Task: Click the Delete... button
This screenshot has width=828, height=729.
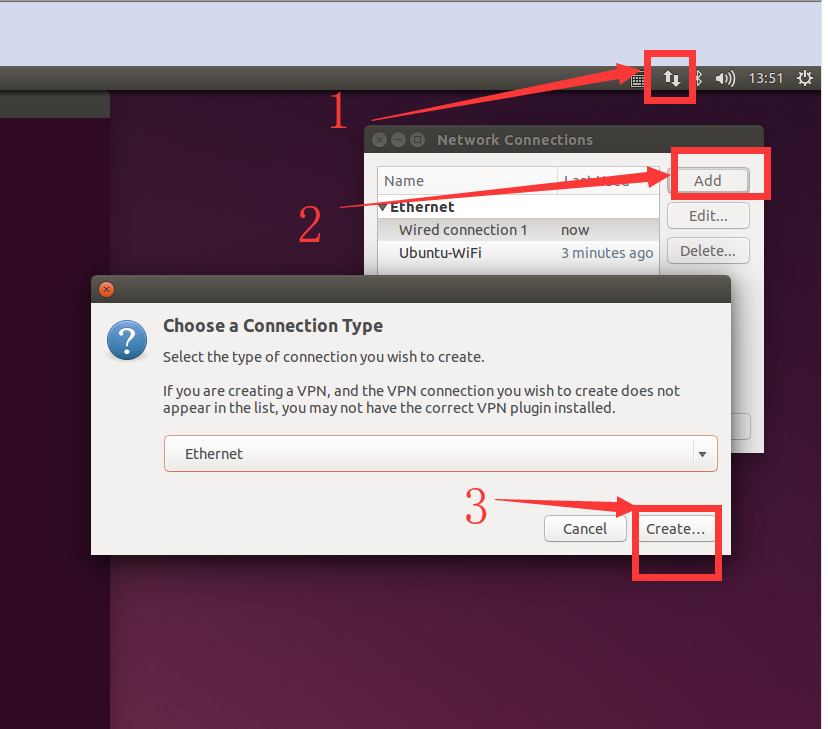Action: tap(708, 250)
